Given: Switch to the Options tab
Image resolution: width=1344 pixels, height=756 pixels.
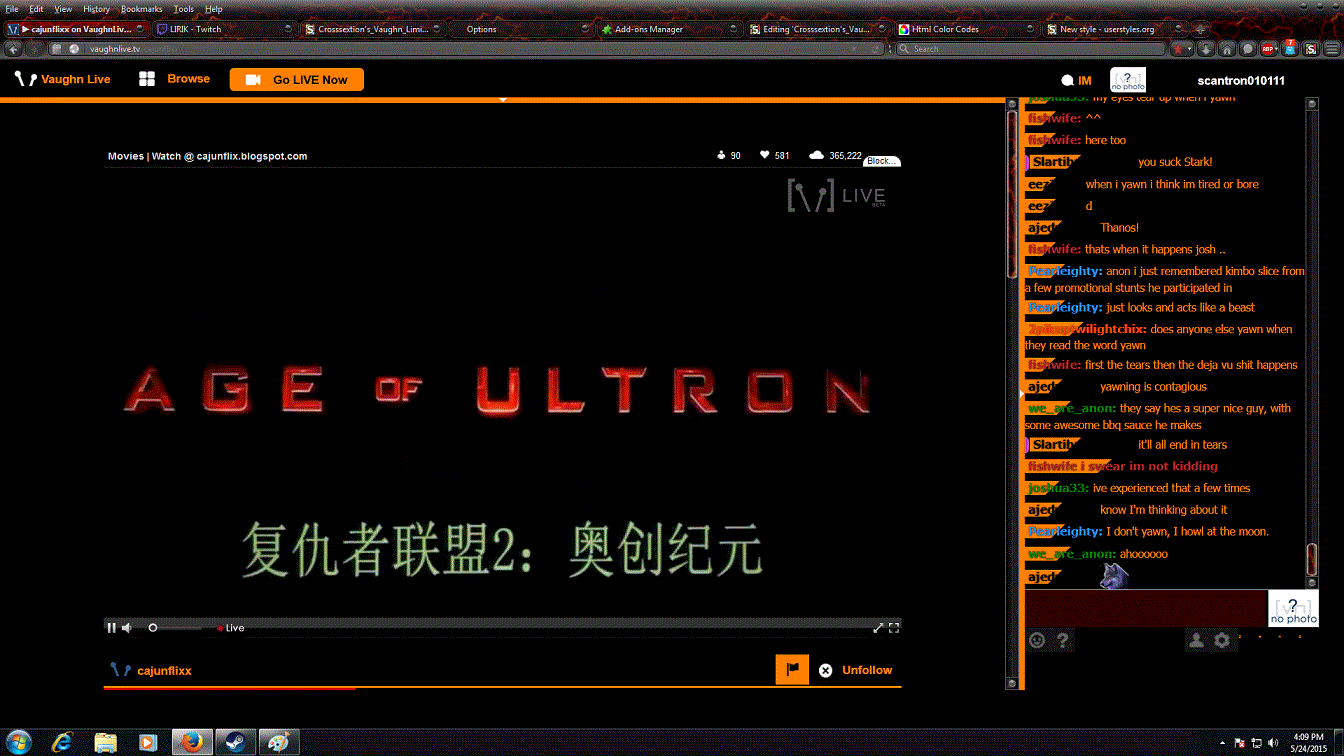Looking at the screenshot, I should (x=520, y=30).
